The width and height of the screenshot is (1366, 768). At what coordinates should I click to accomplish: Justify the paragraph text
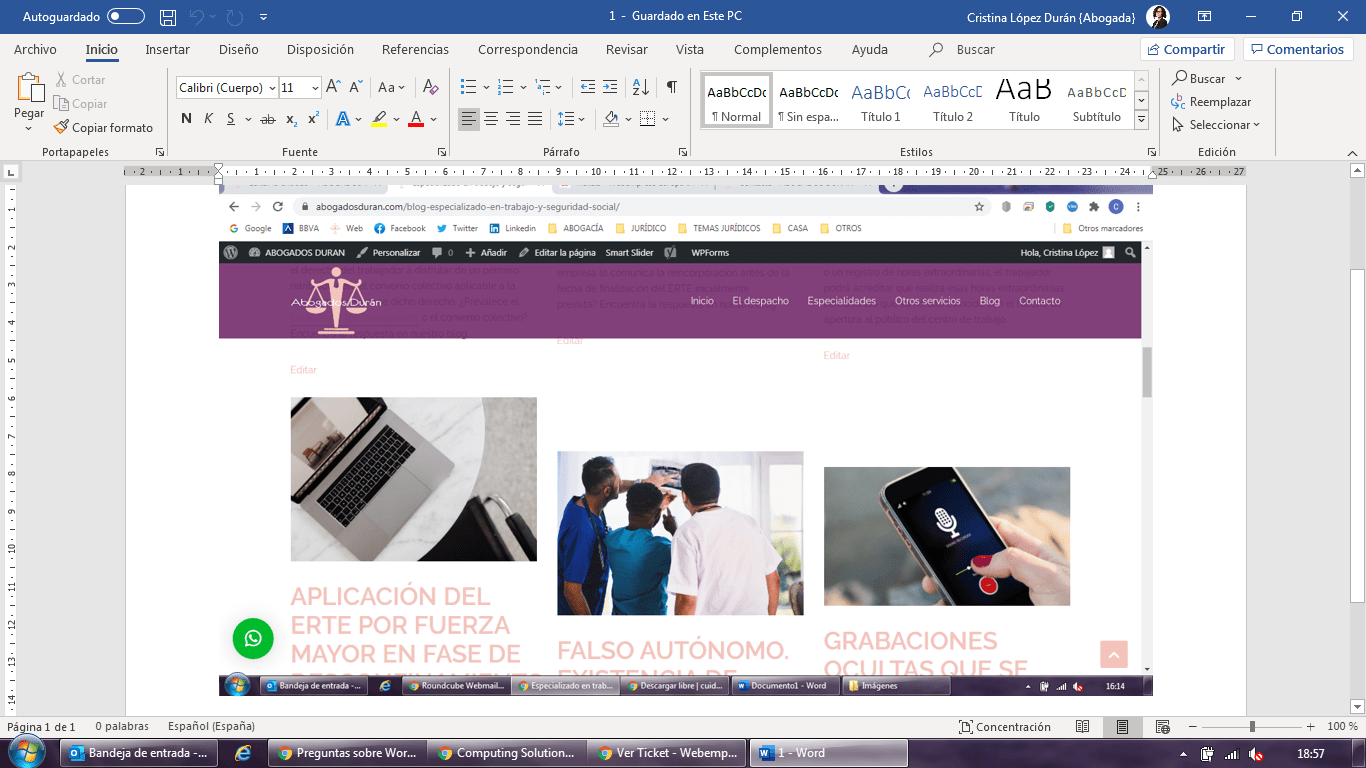(535, 119)
